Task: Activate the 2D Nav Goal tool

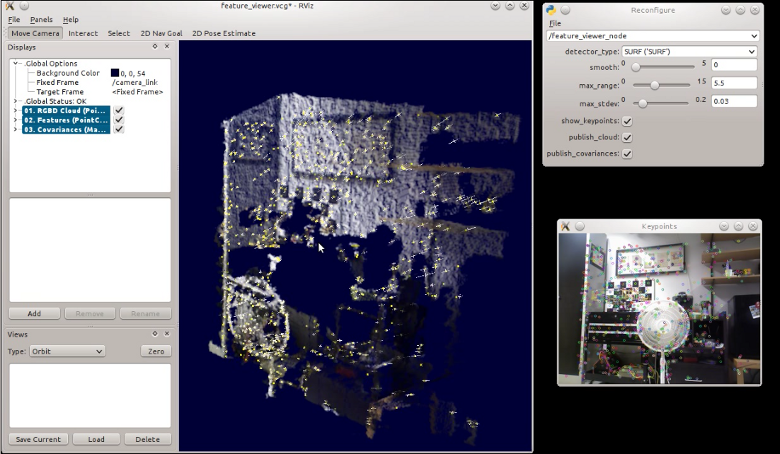Action: click(161, 33)
